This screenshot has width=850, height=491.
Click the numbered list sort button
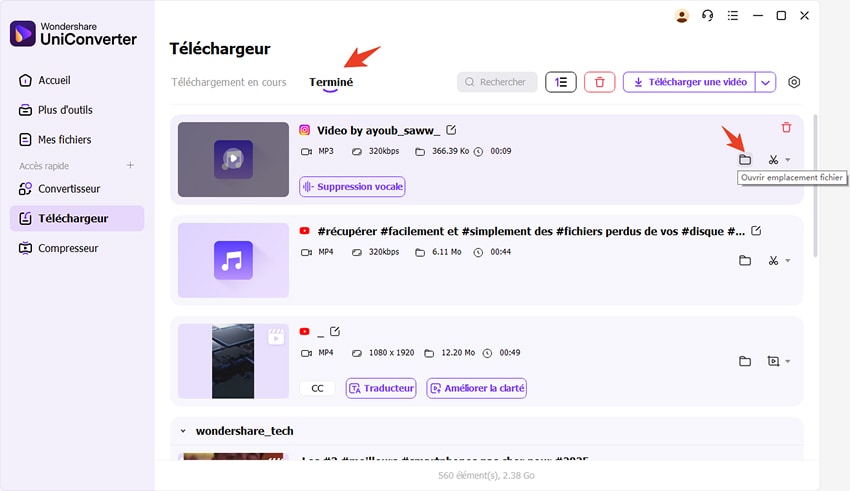(561, 82)
